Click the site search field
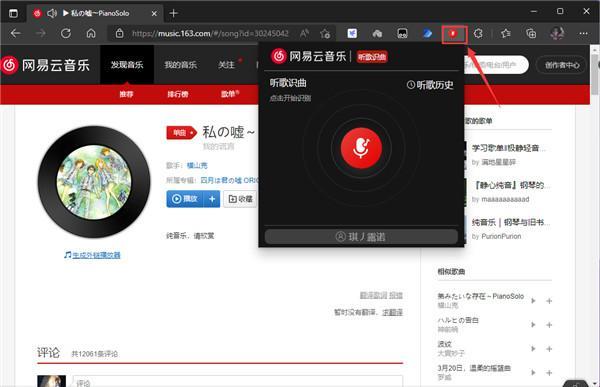The height and width of the screenshot is (387, 600). (496, 65)
